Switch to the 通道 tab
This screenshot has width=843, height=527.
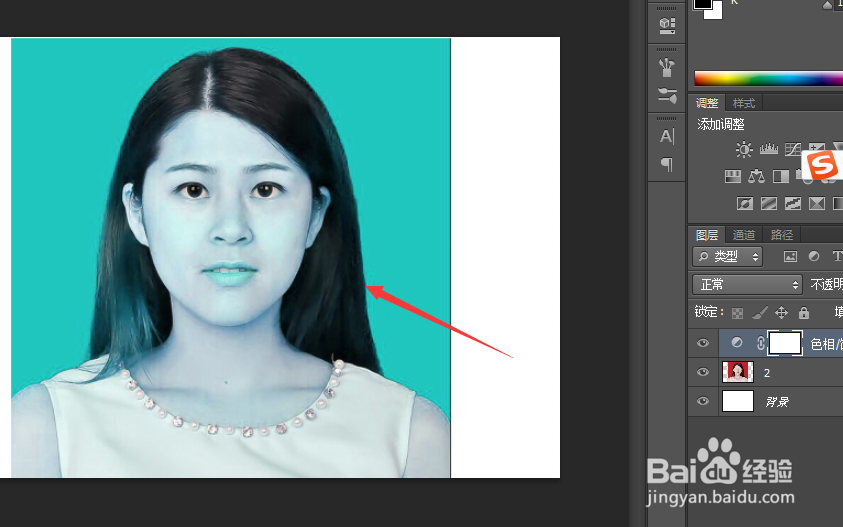click(x=744, y=235)
